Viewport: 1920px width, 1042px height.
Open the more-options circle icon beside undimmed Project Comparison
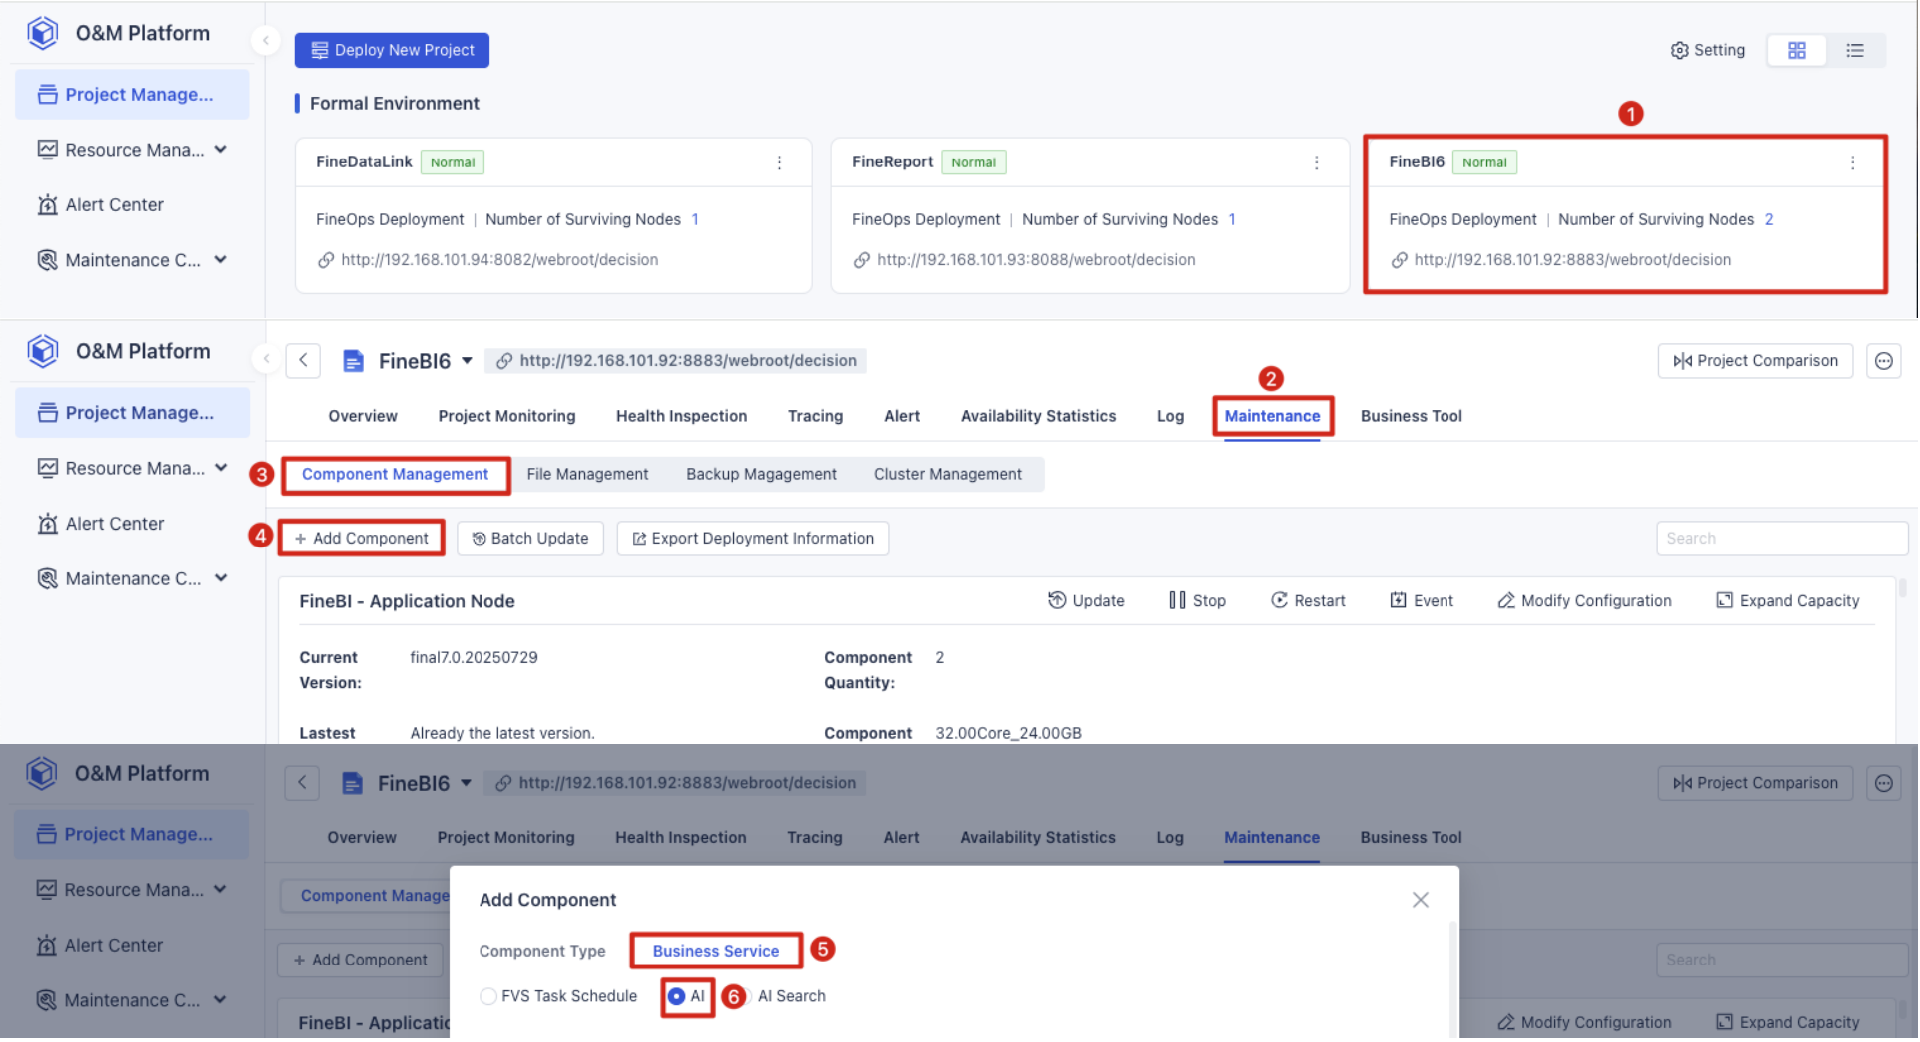[1883, 361]
